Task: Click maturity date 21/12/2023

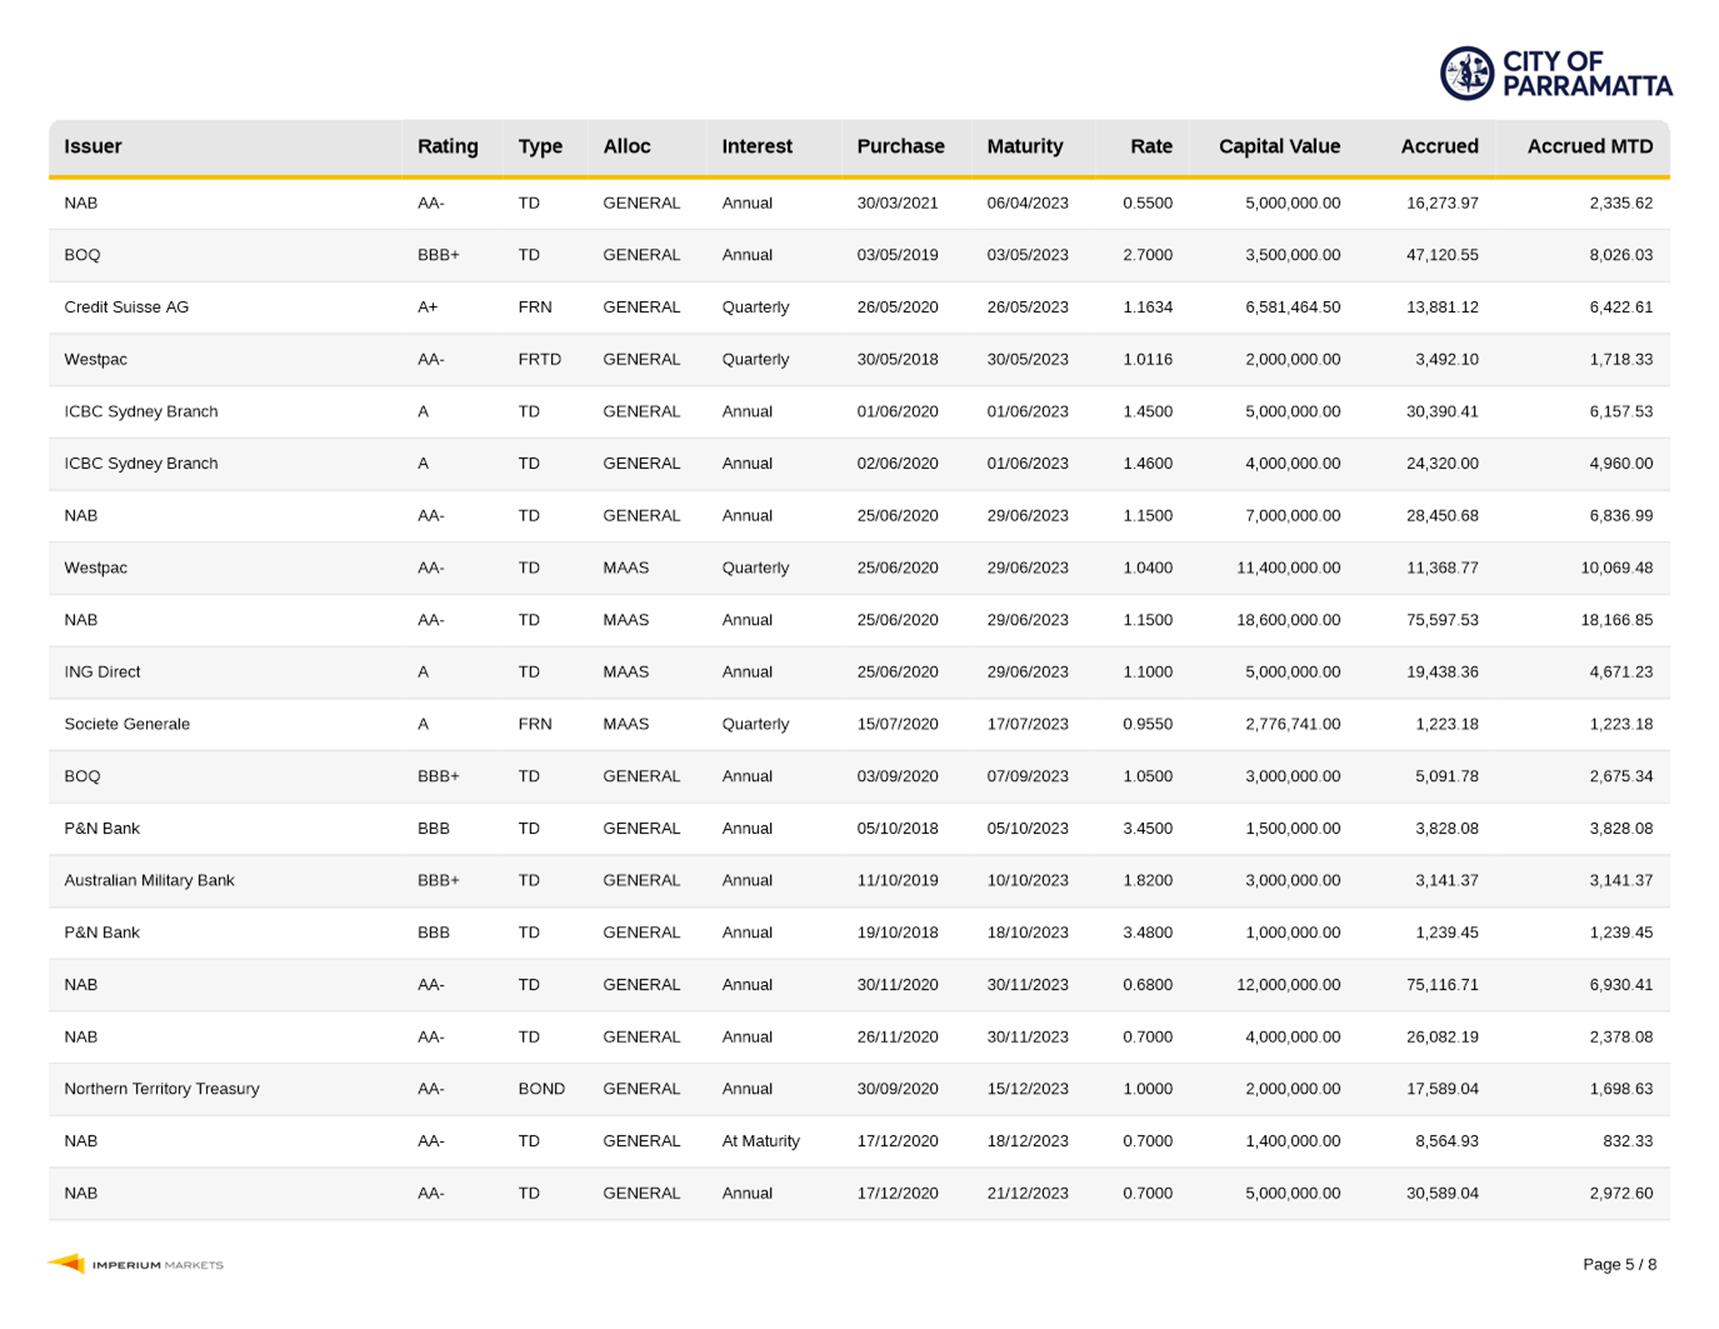Action: tap(1027, 1193)
